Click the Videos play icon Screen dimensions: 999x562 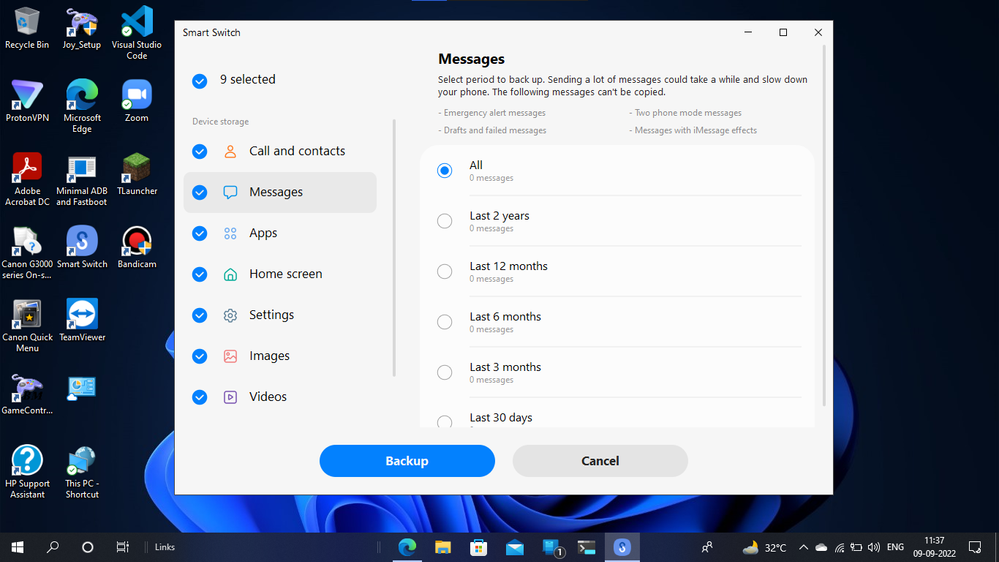click(x=230, y=398)
